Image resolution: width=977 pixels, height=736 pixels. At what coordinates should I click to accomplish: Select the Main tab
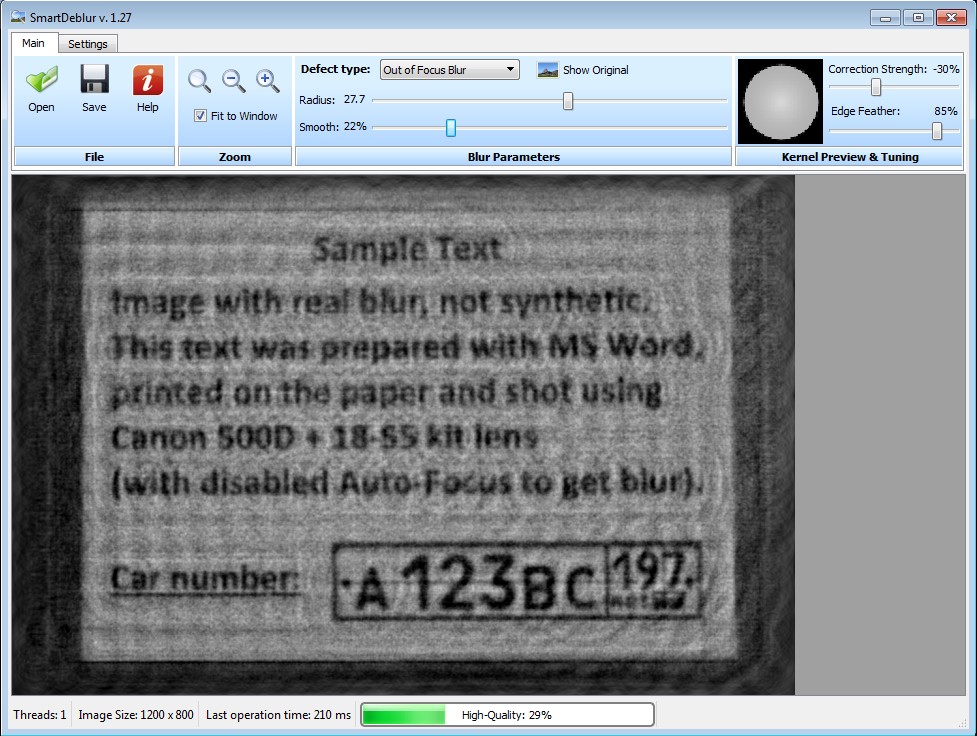point(34,44)
